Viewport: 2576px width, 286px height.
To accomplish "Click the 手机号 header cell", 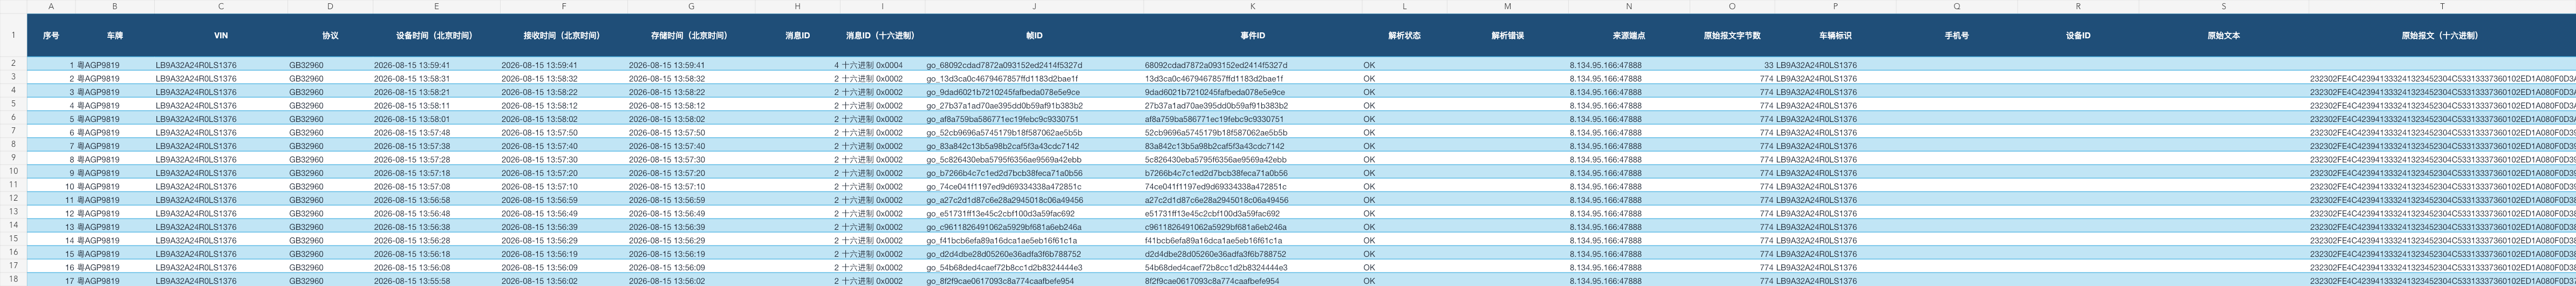I will point(1957,36).
